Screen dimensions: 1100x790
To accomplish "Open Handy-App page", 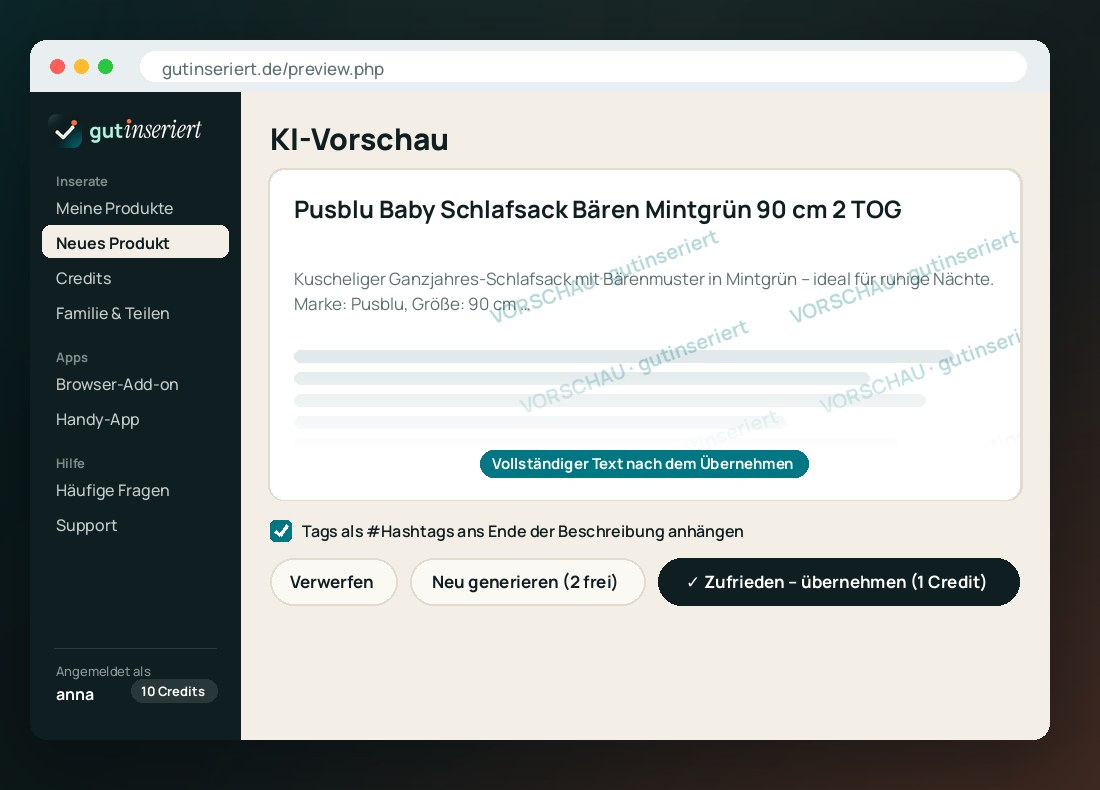I will click(x=98, y=420).
